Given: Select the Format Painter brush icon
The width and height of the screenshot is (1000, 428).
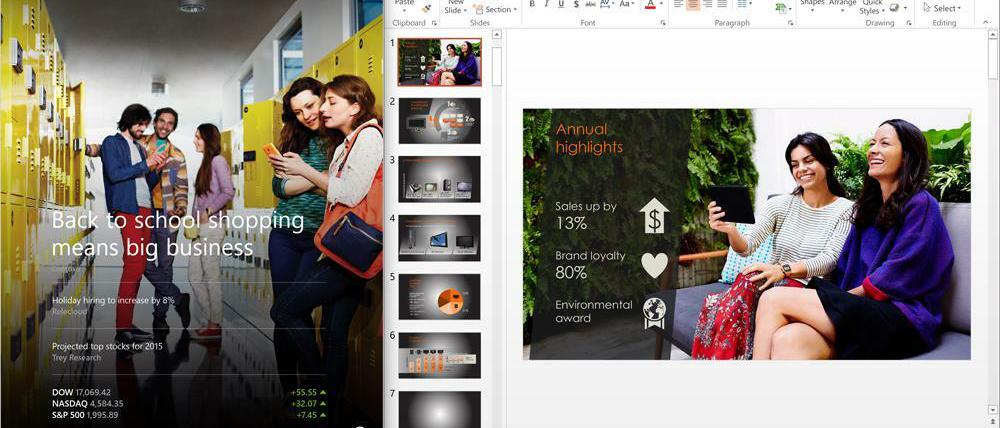Looking at the screenshot, I should [426, 8].
